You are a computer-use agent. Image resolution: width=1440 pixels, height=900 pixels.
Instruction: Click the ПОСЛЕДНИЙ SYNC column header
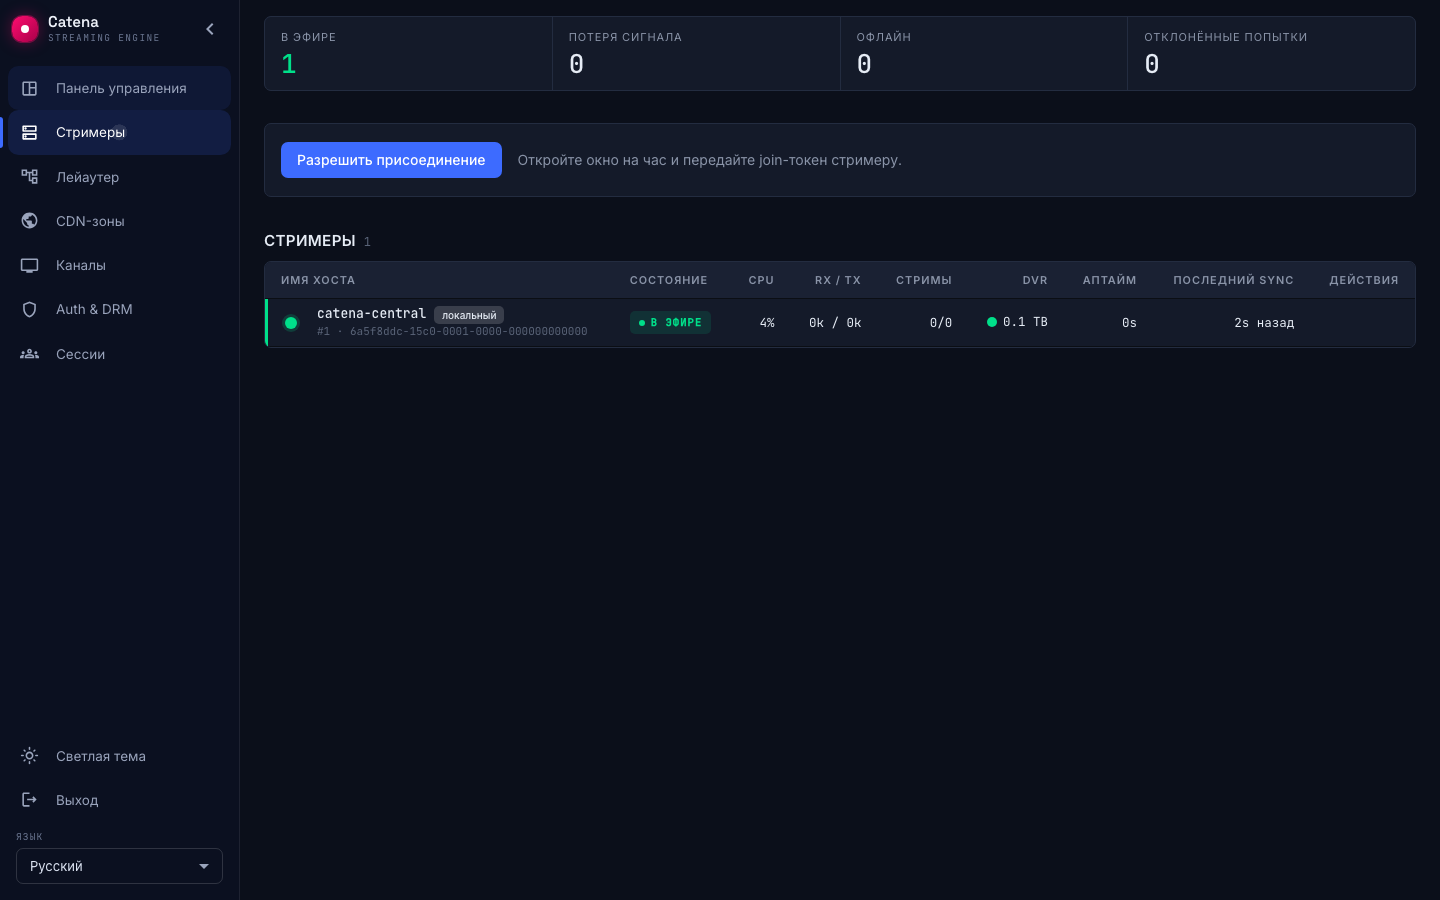1234,280
